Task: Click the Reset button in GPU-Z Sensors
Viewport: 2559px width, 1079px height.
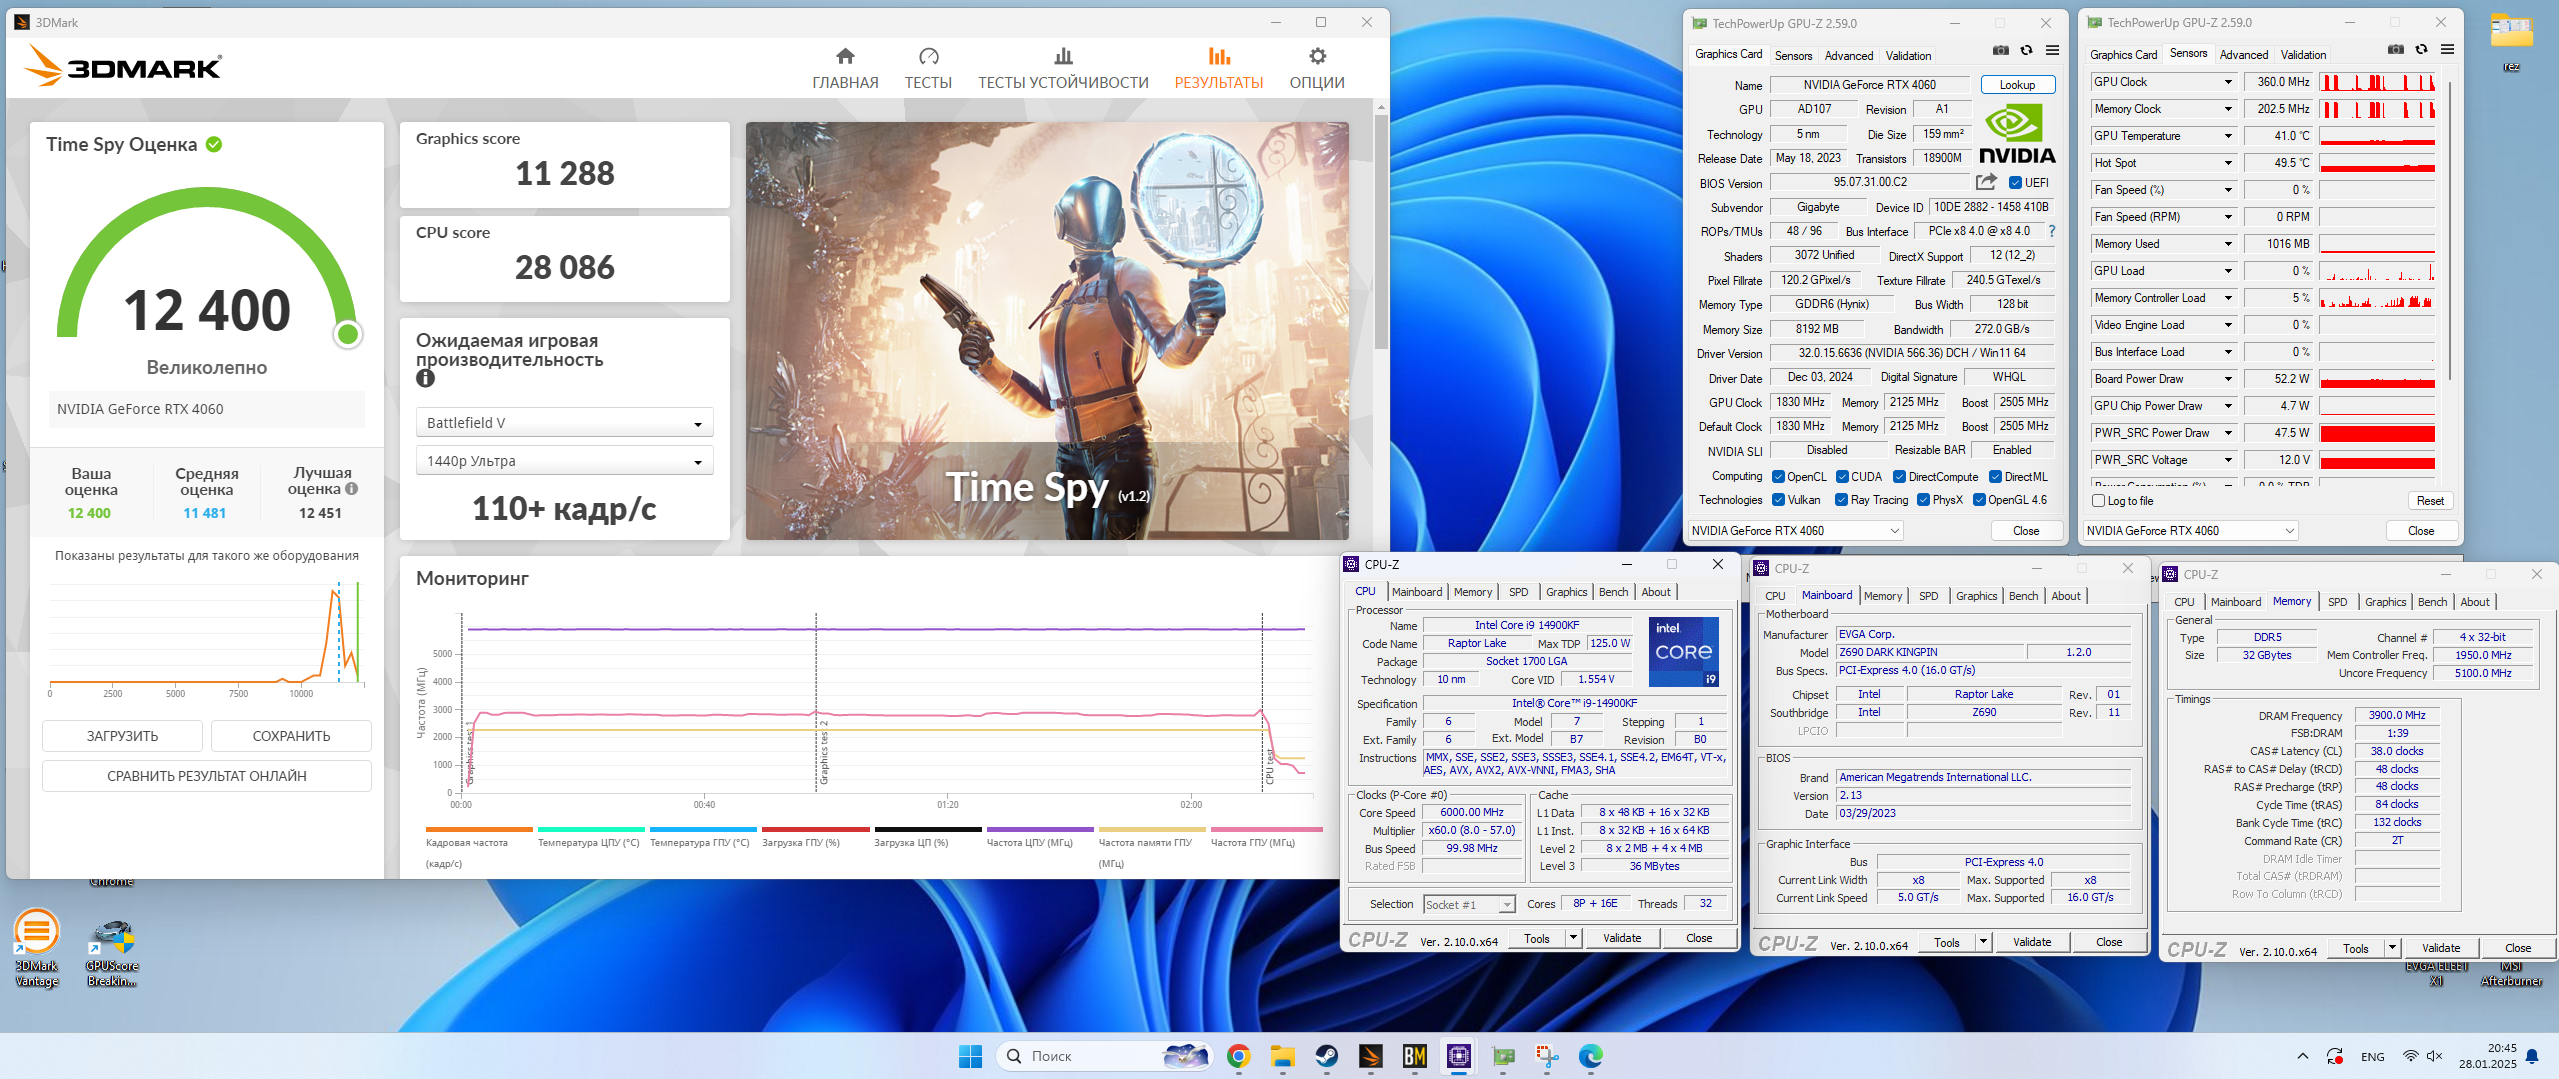Action: [2429, 501]
